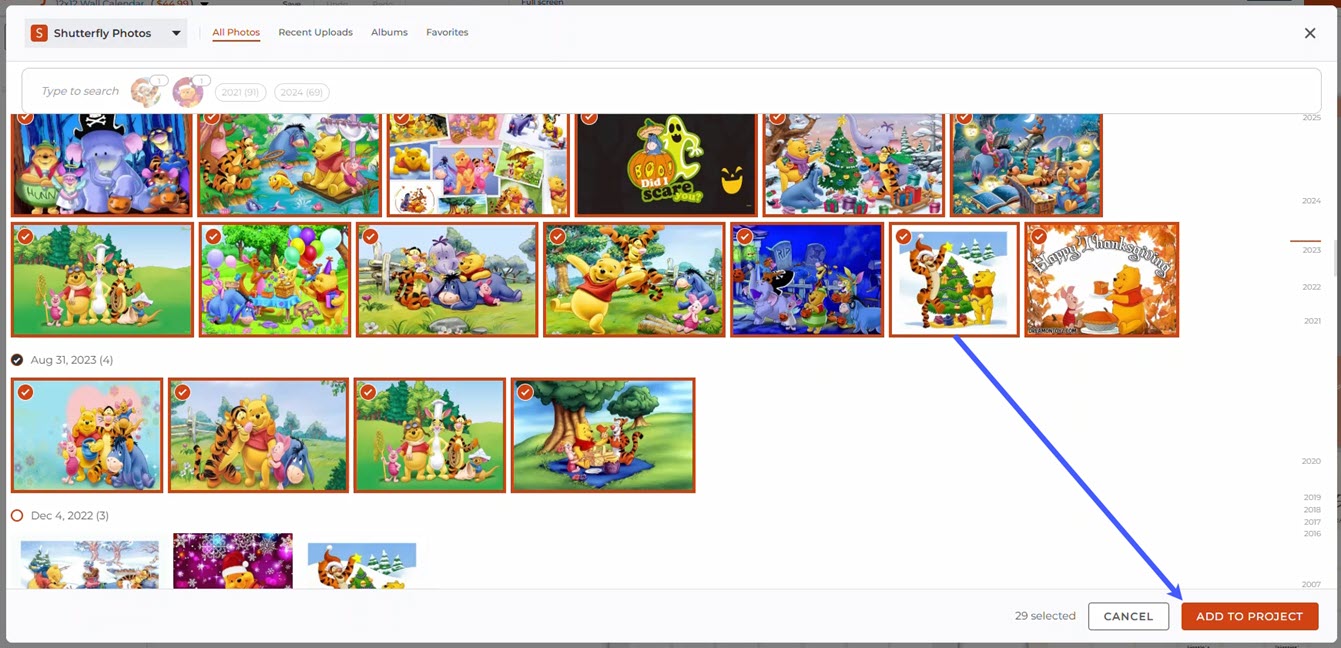Switch to the All Photos tab

coord(236,32)
